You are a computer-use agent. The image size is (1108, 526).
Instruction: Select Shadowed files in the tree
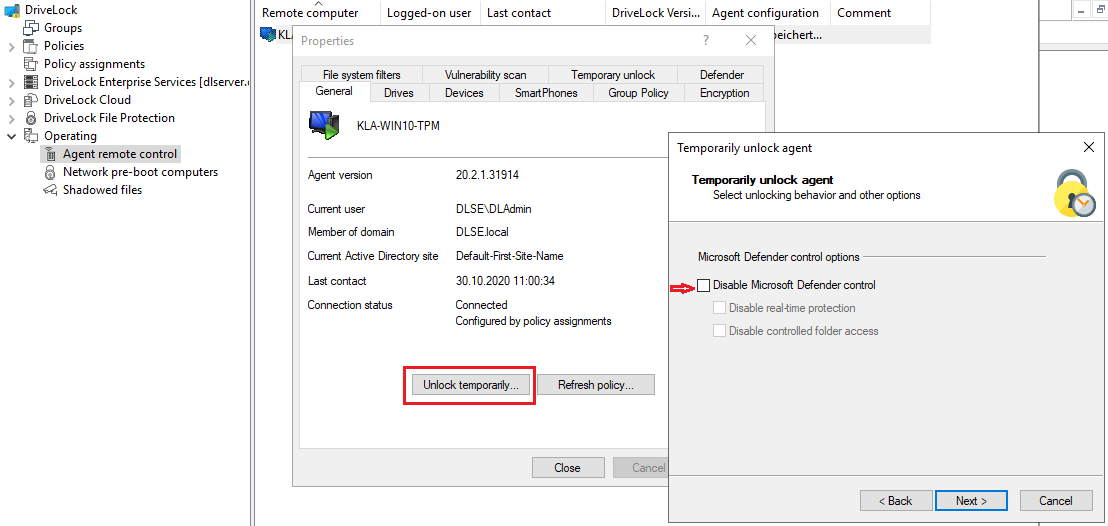pyautogui.click(x=102, y=190)
